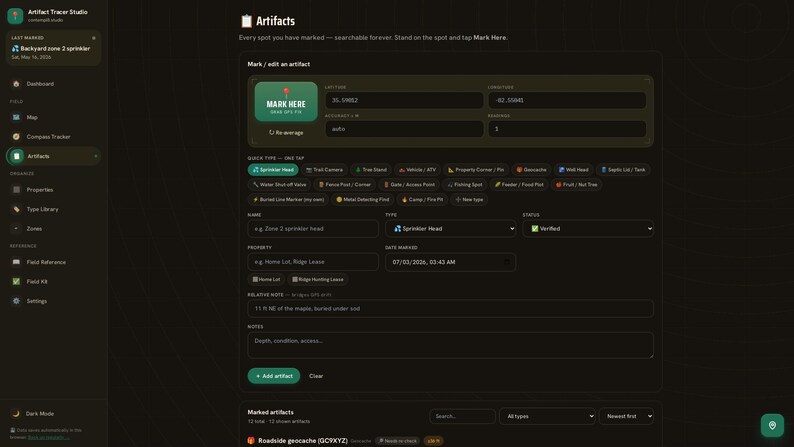Open the Type dropdown showing Sprinkler Head
Image resolution: width=794 pixels, height=447 pixels.
(451, 229)
